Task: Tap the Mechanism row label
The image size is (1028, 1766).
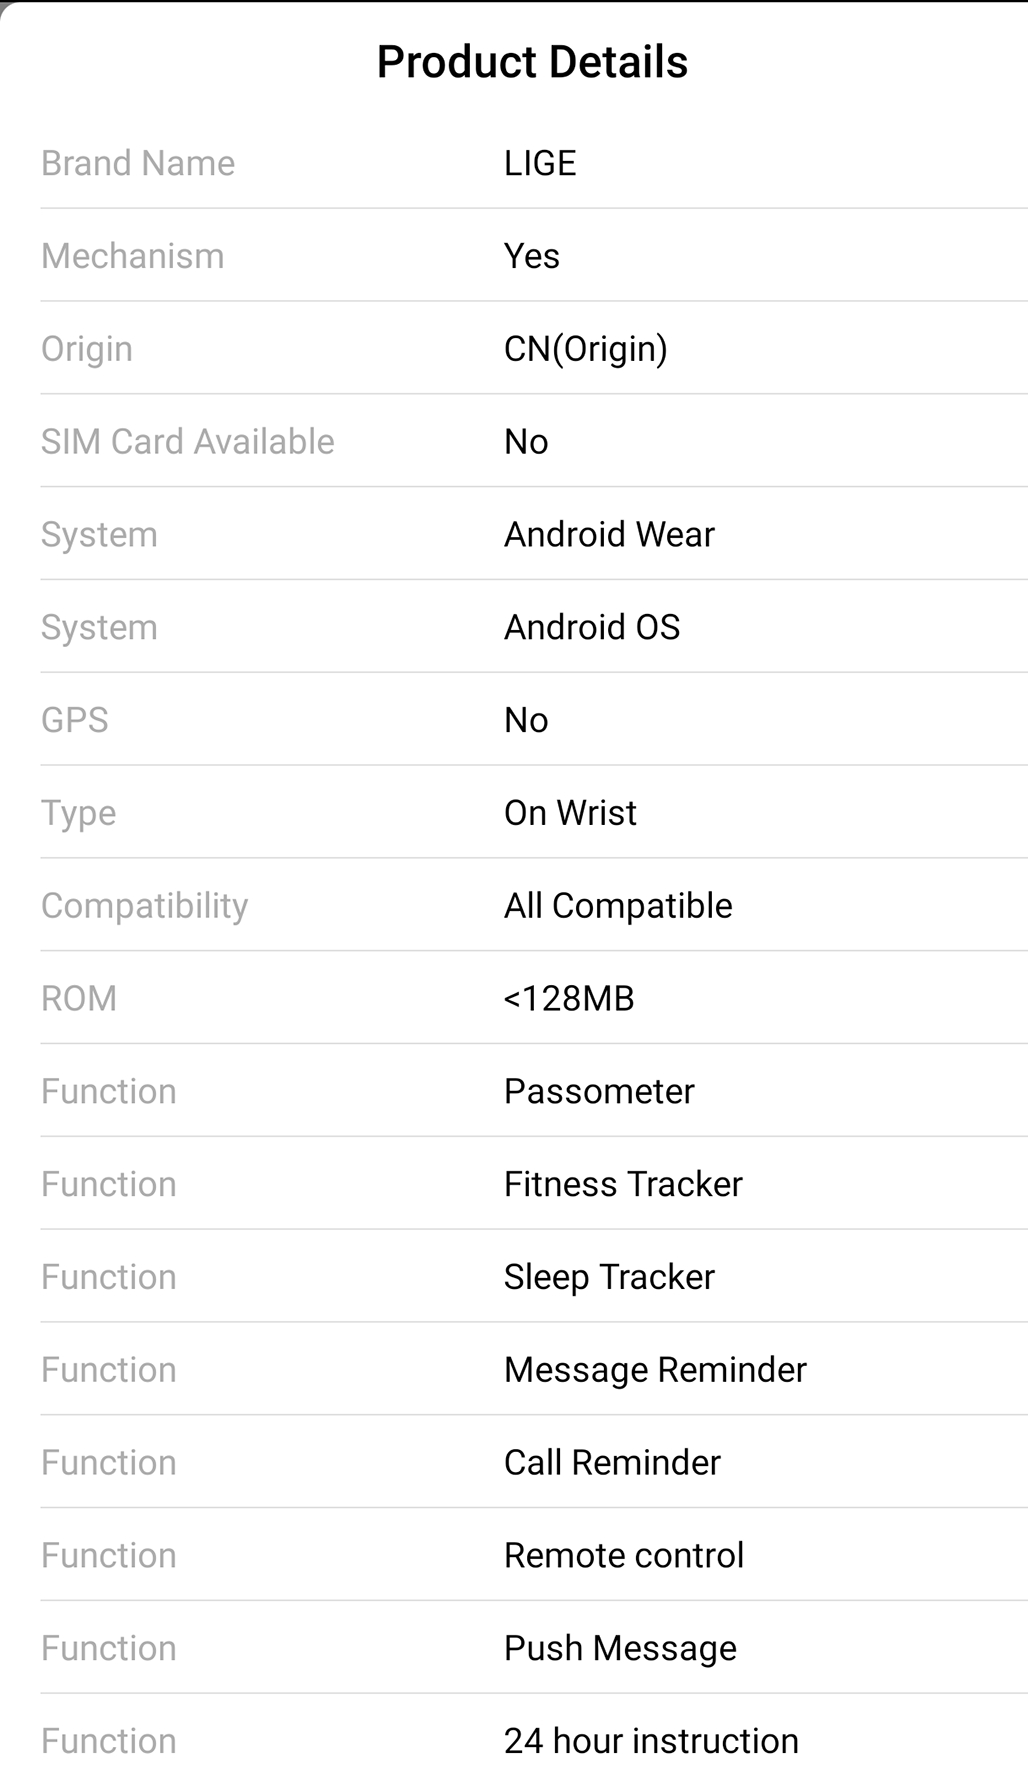Action: tap(133, 256)
